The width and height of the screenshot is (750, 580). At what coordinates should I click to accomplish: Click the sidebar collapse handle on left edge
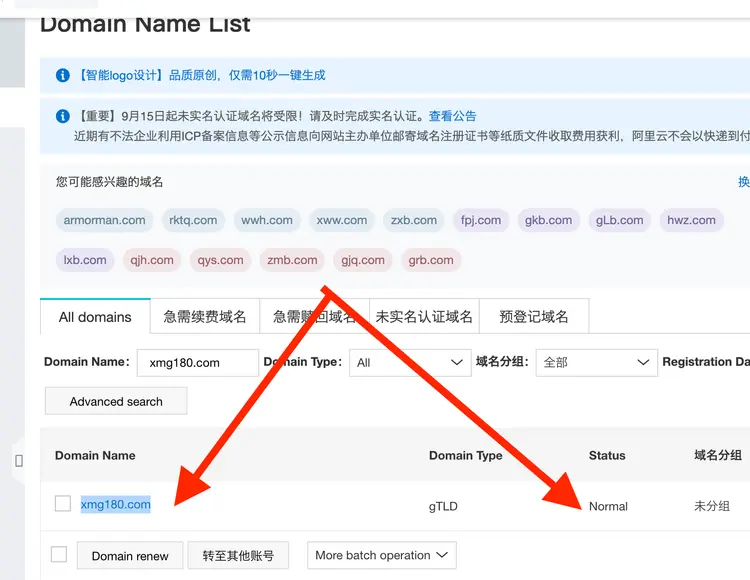coord(18,461)
